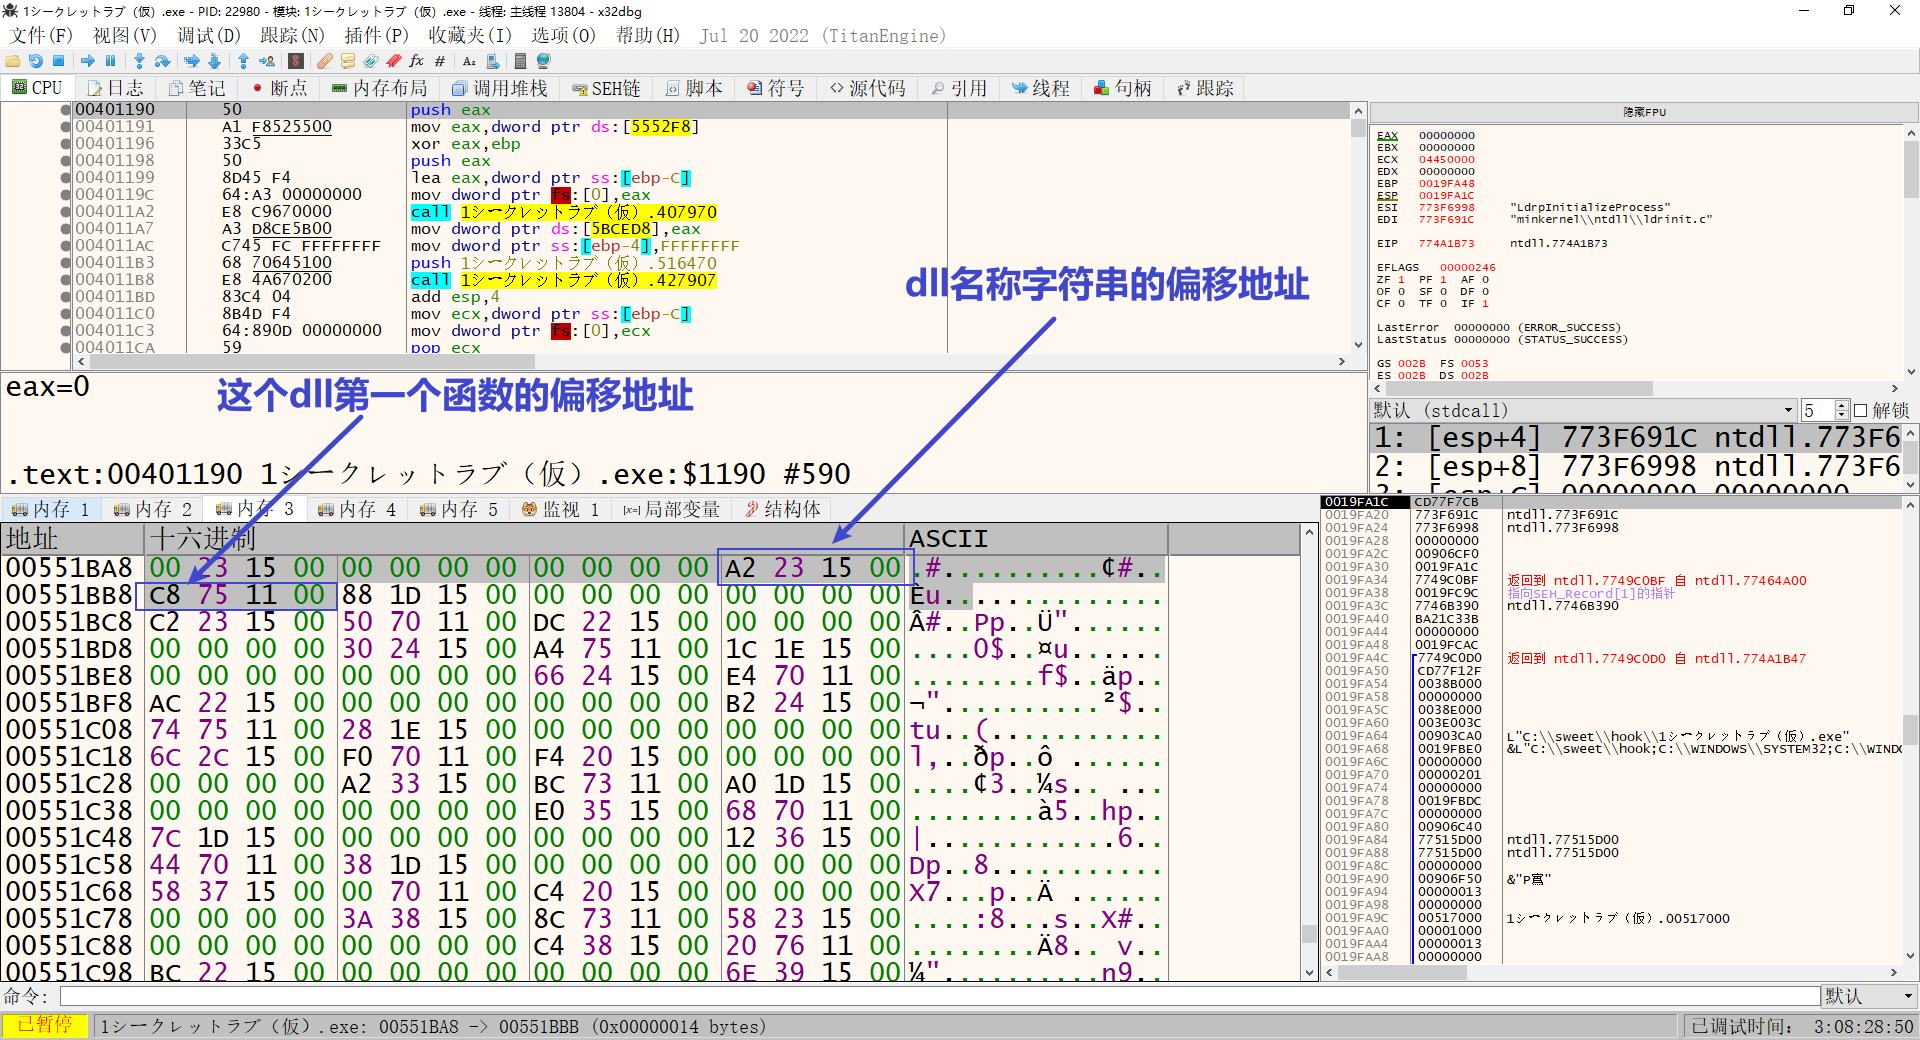Click the 隐藏FPU button in registers panel
Screen dimensions: 1920x1040
coord(1644,112)
